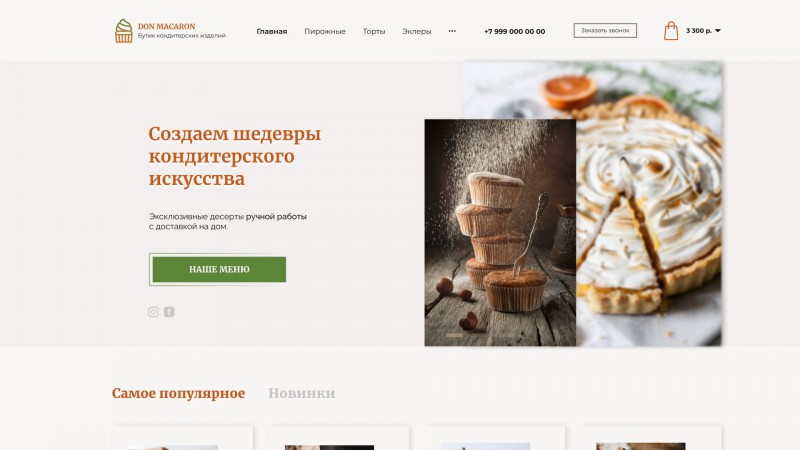Open the shopping bag cart icon

pyautogui.click(x=671, y=31)
